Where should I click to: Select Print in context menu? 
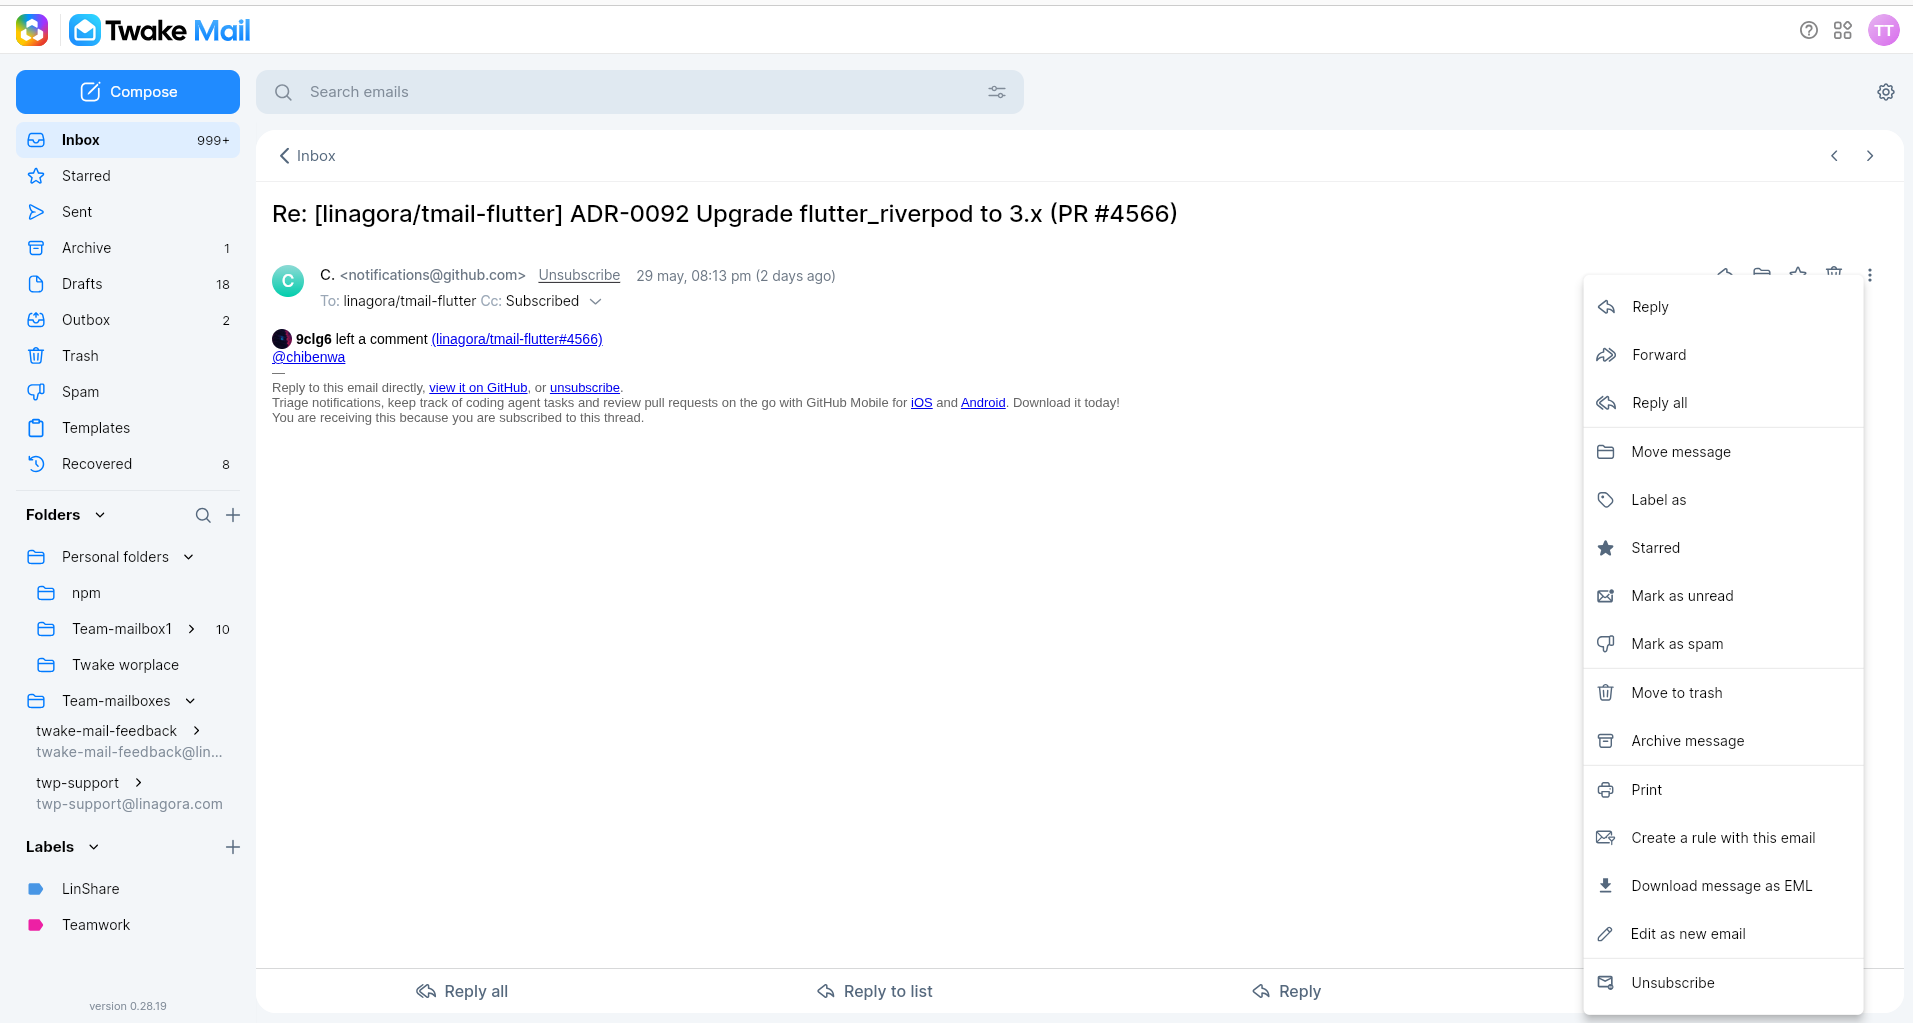click(1724, 790)
